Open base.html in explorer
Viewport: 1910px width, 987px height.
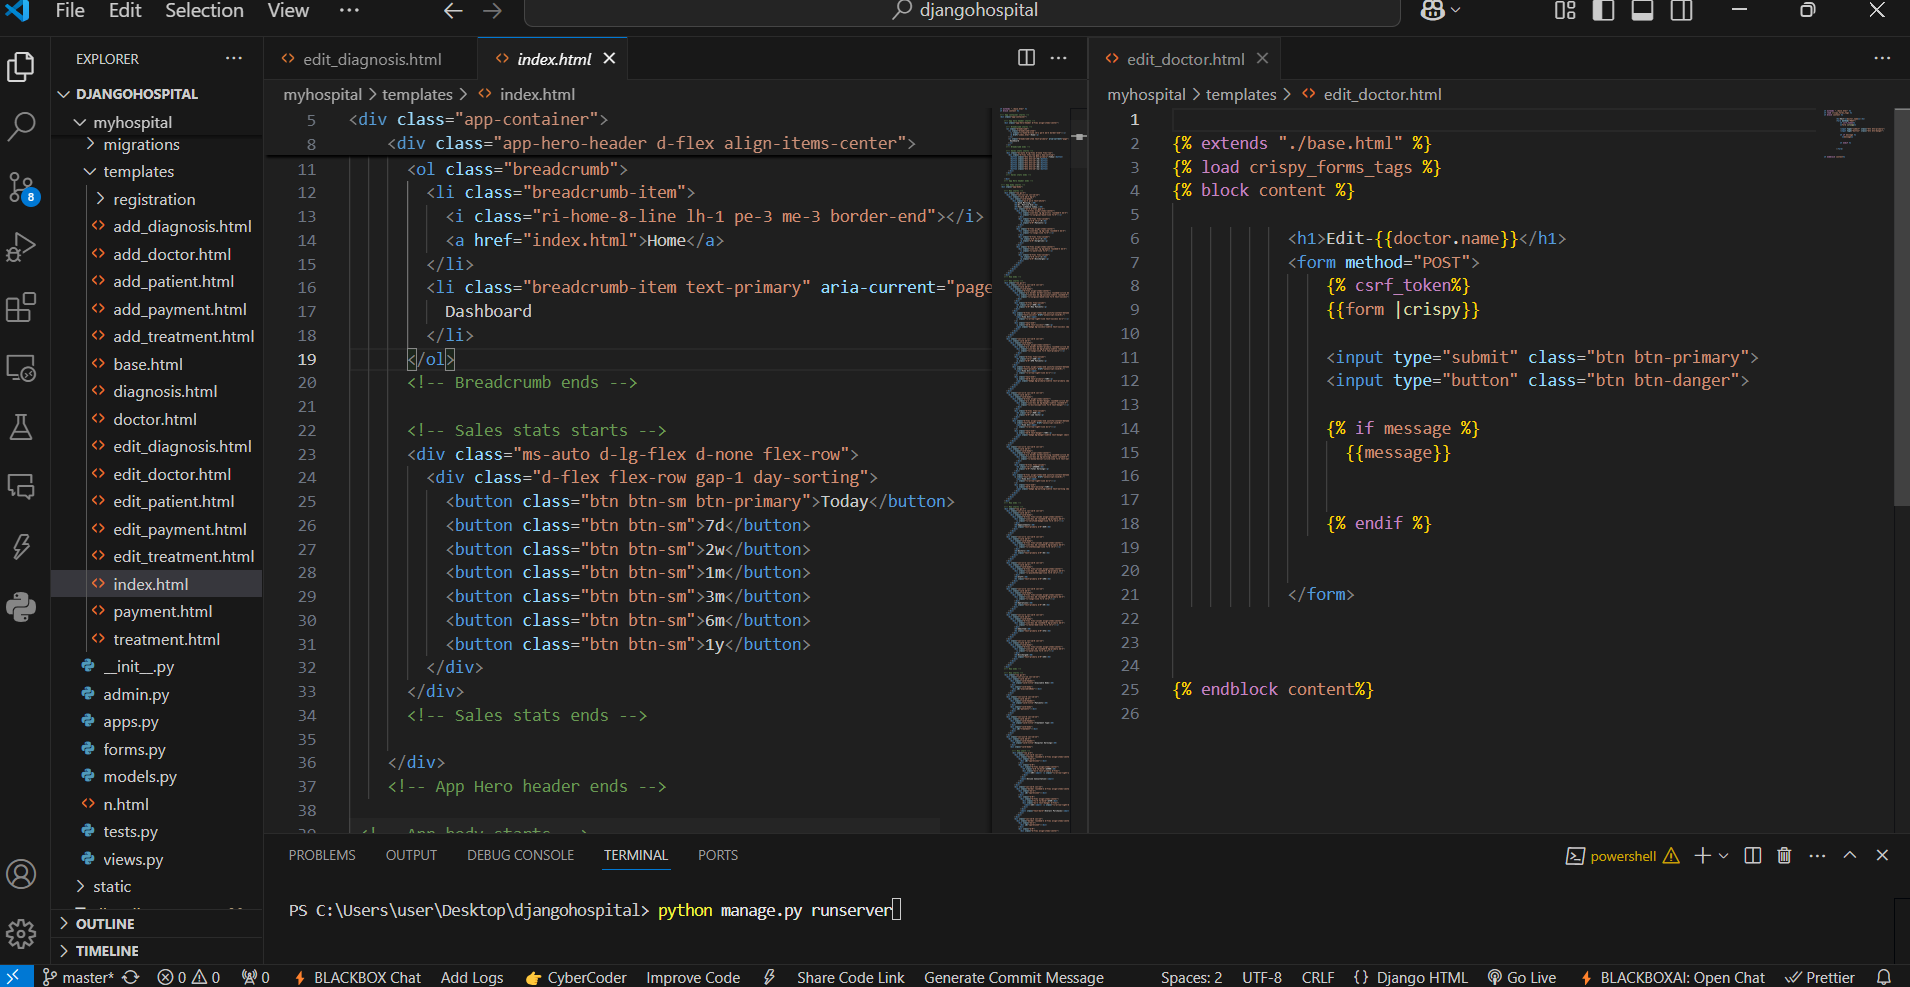[x=148, y=365]
